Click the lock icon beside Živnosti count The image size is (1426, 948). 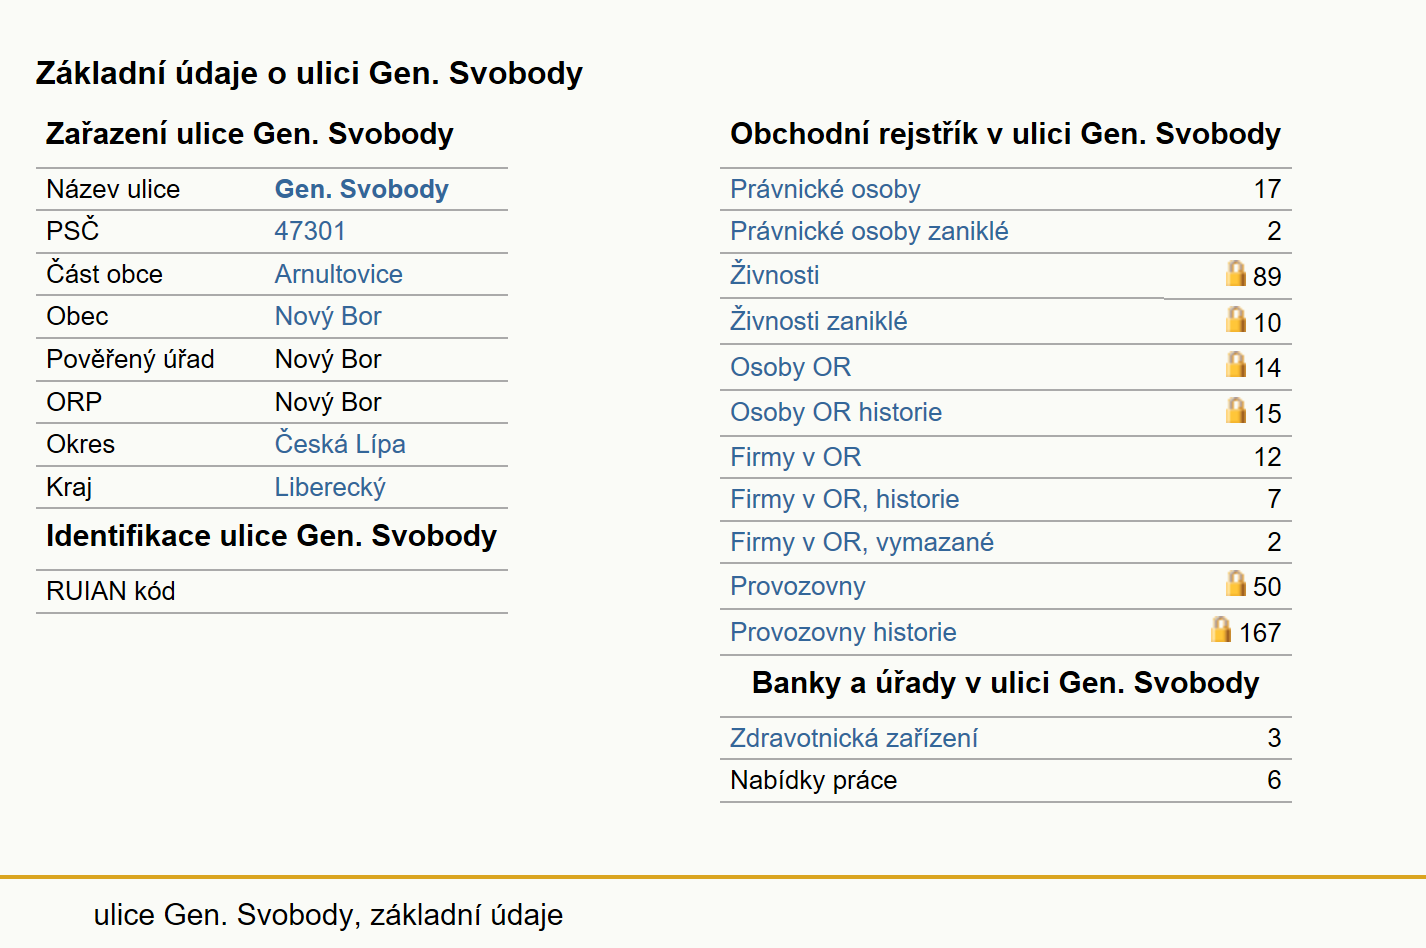[1236, 273]
